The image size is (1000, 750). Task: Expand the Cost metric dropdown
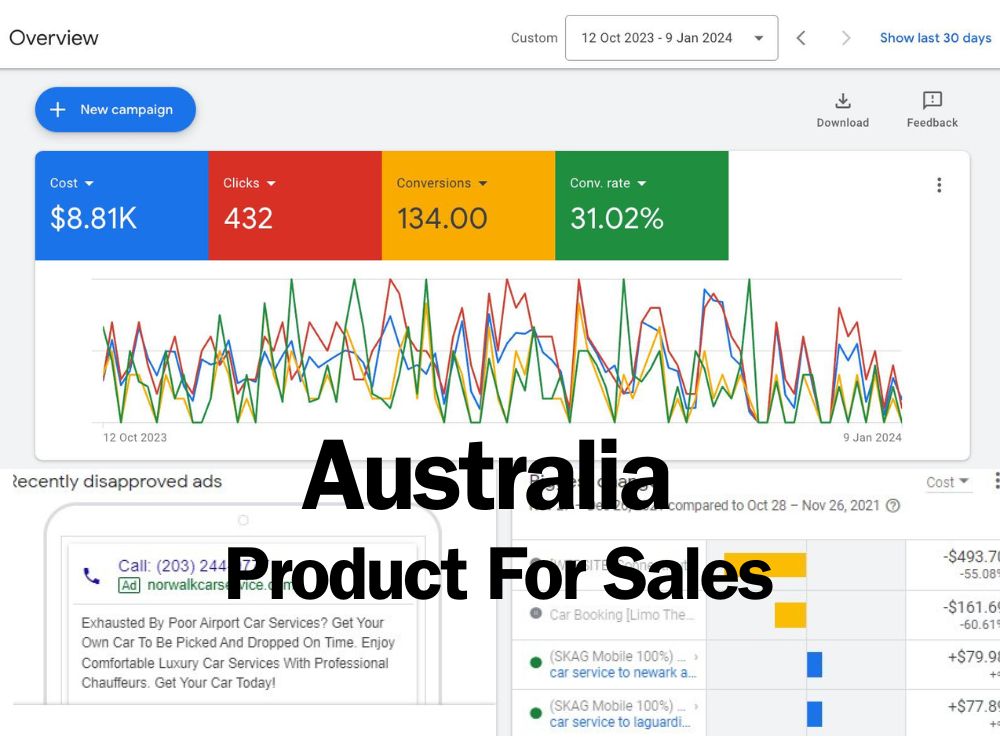89,184
